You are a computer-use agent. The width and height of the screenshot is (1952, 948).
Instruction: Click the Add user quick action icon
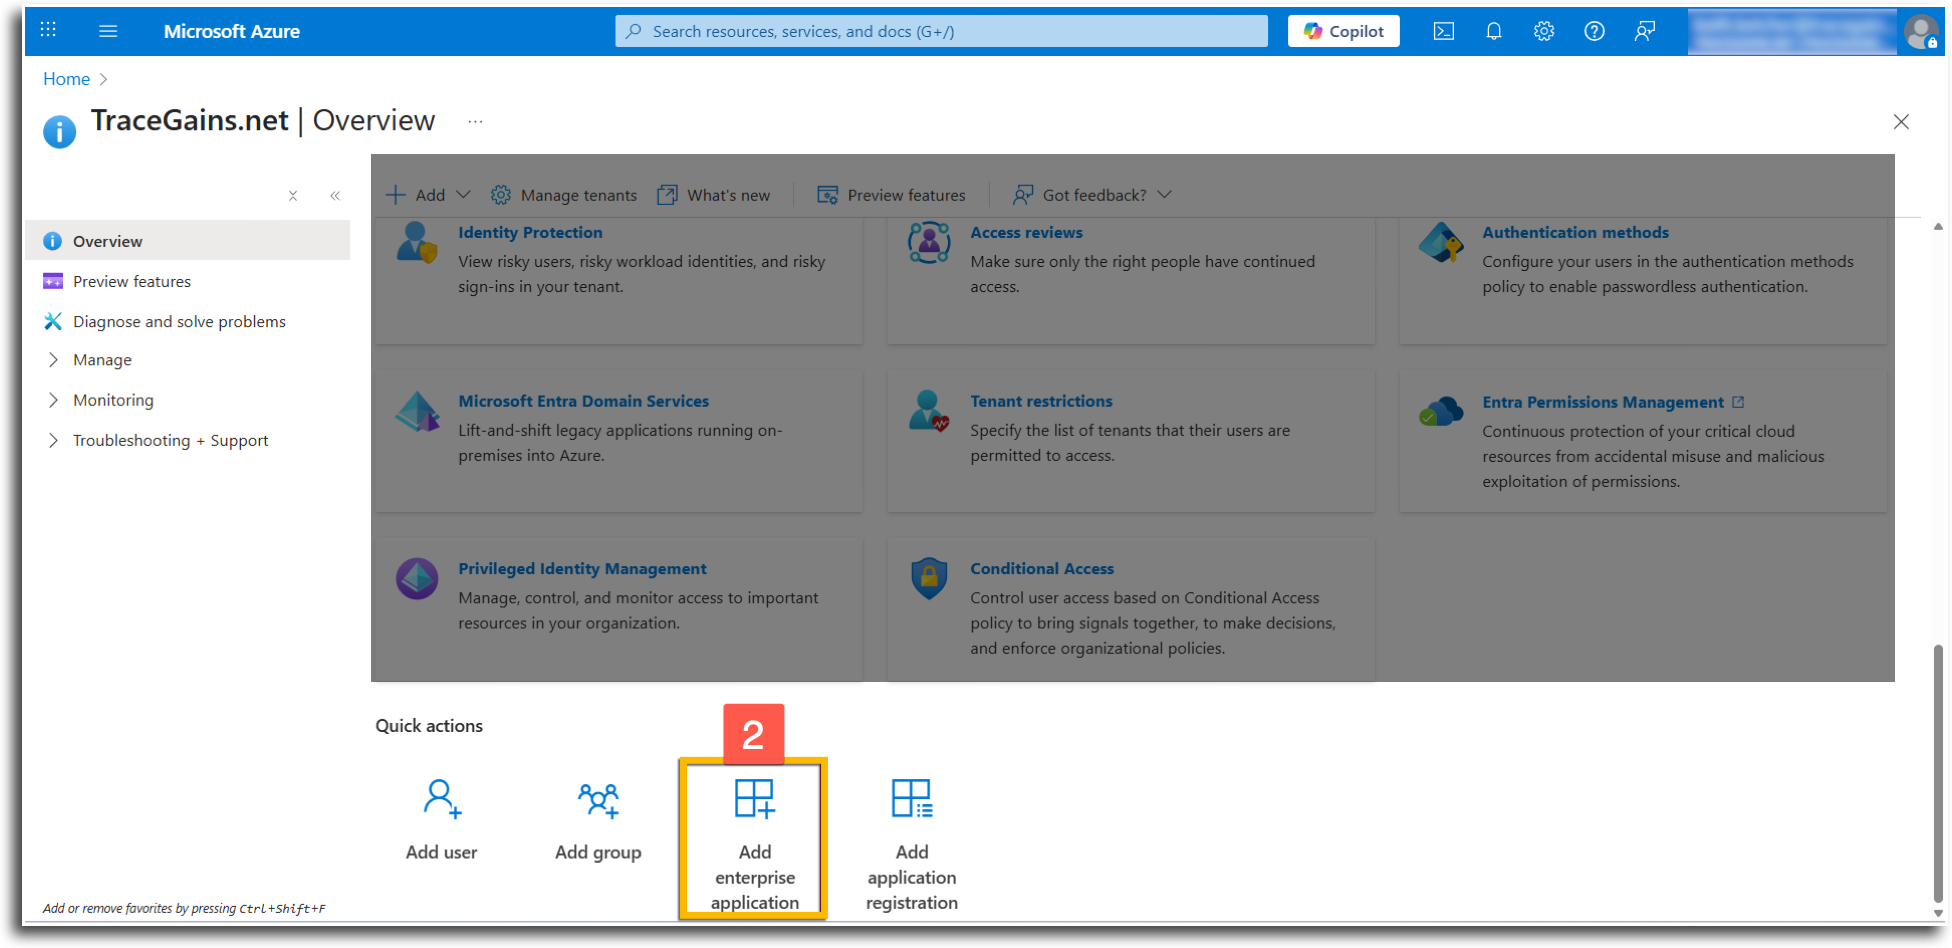[441, 799]
